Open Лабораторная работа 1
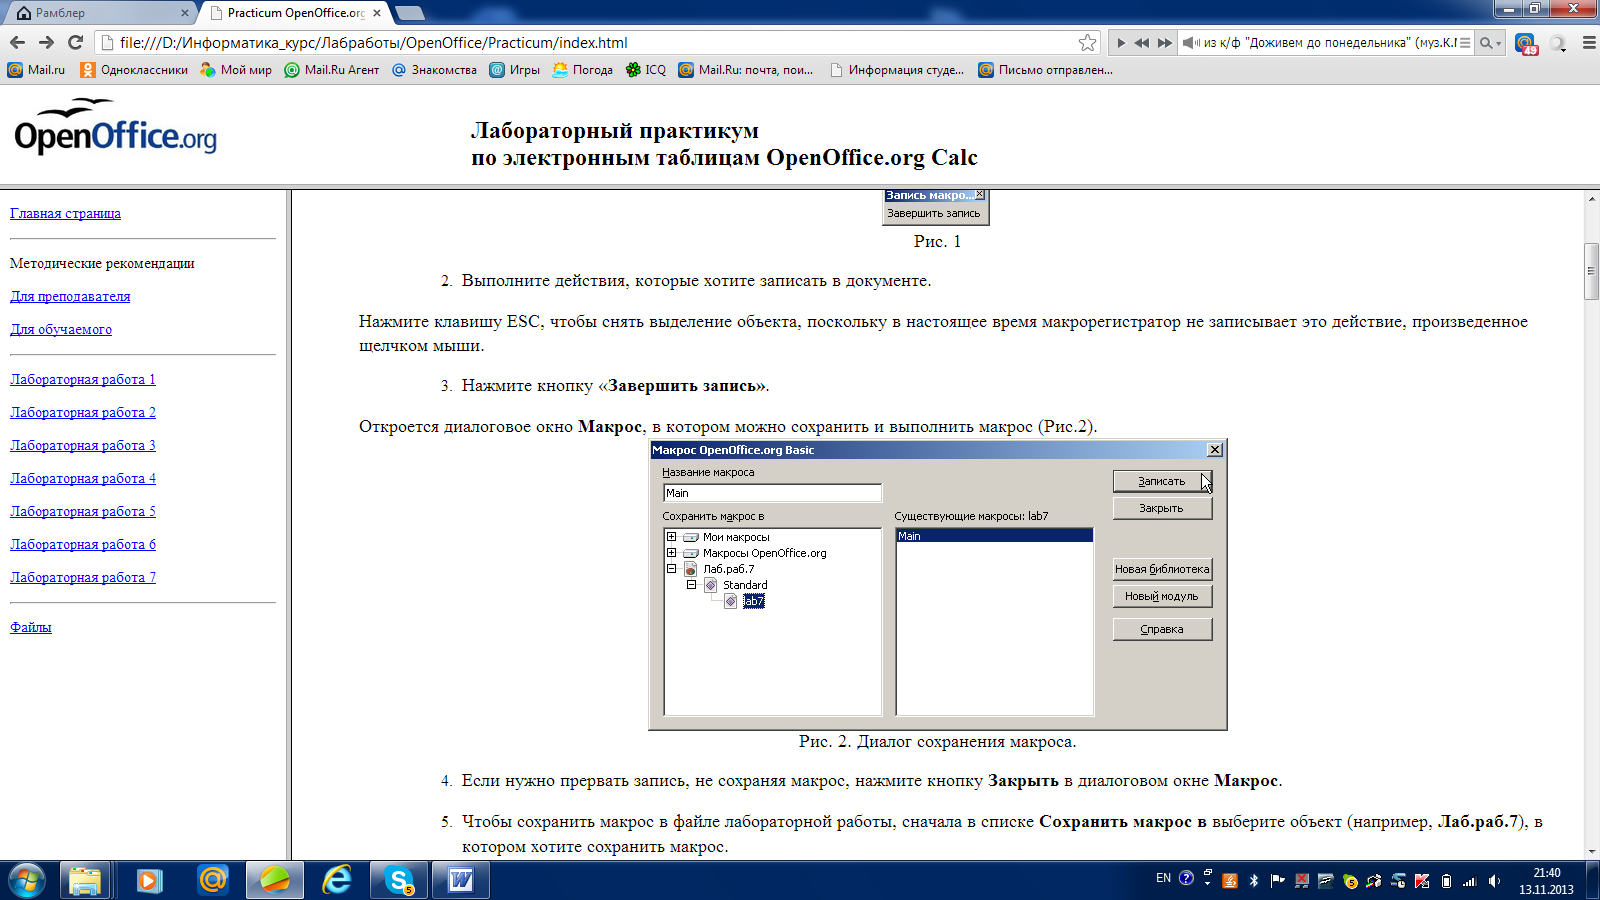The width and height of the screenshot is (1600, 900). click(x=83, y=379)
